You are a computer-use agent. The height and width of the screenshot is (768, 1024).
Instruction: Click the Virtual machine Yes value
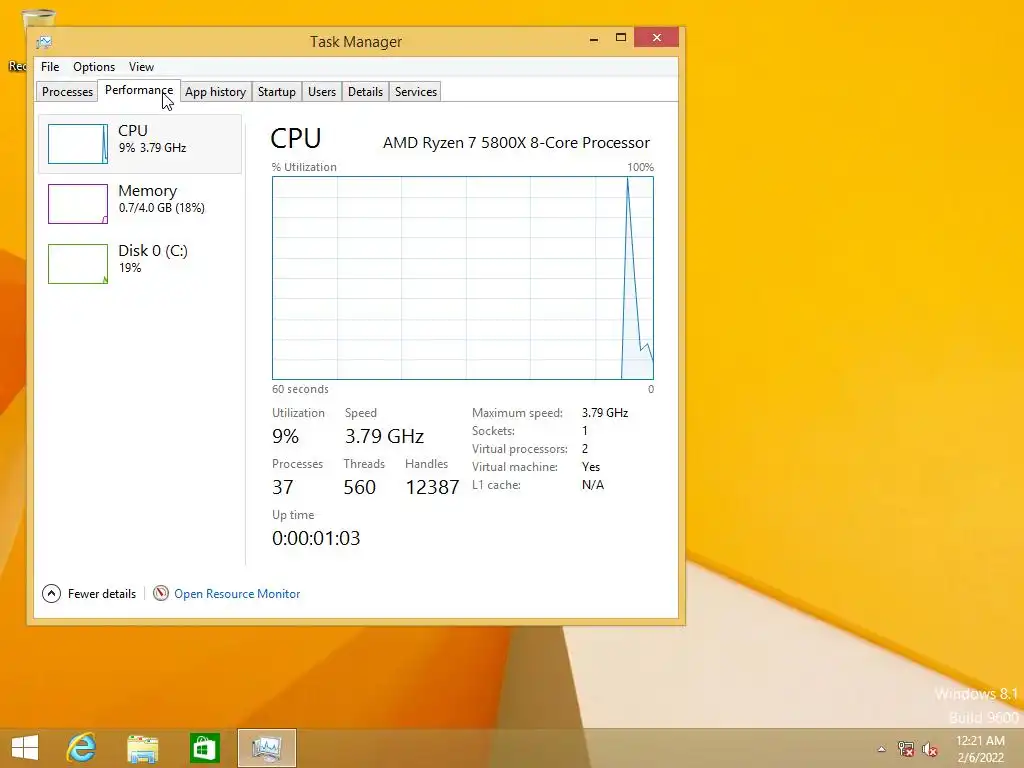(x=591, y=467)
